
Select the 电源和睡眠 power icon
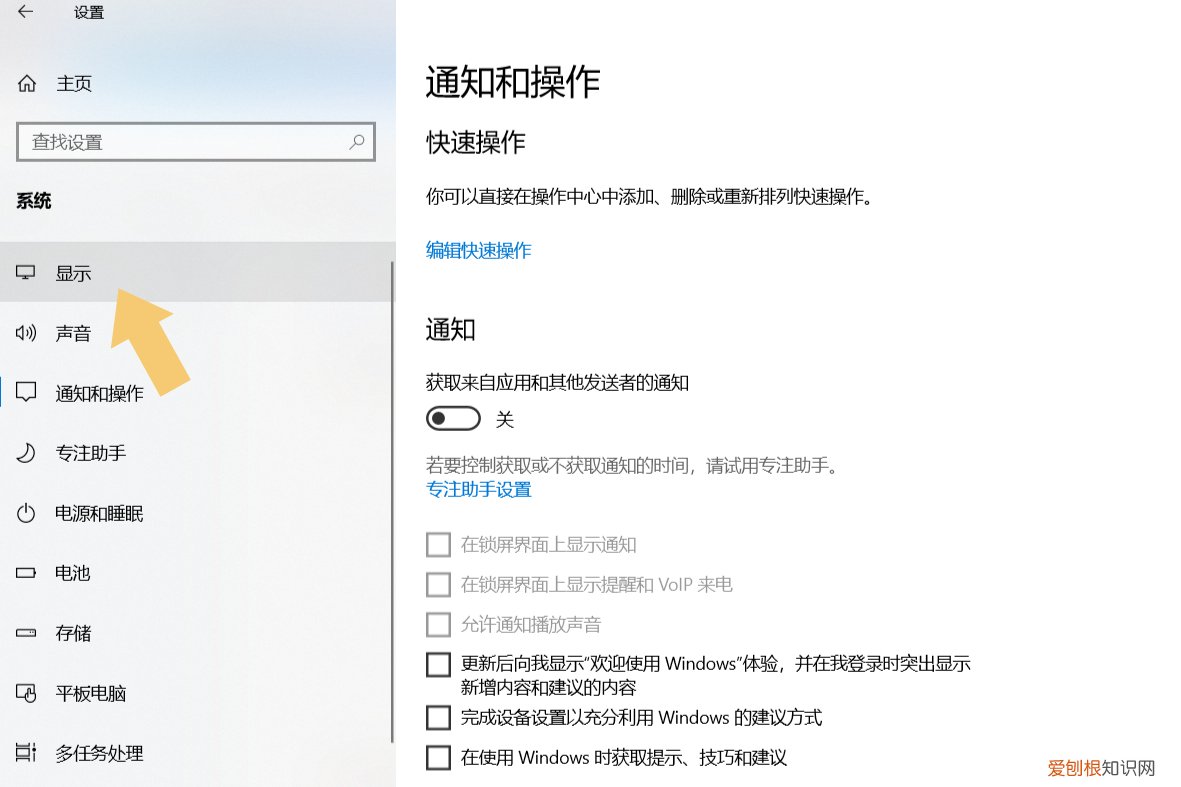click(x=24, y=513)
